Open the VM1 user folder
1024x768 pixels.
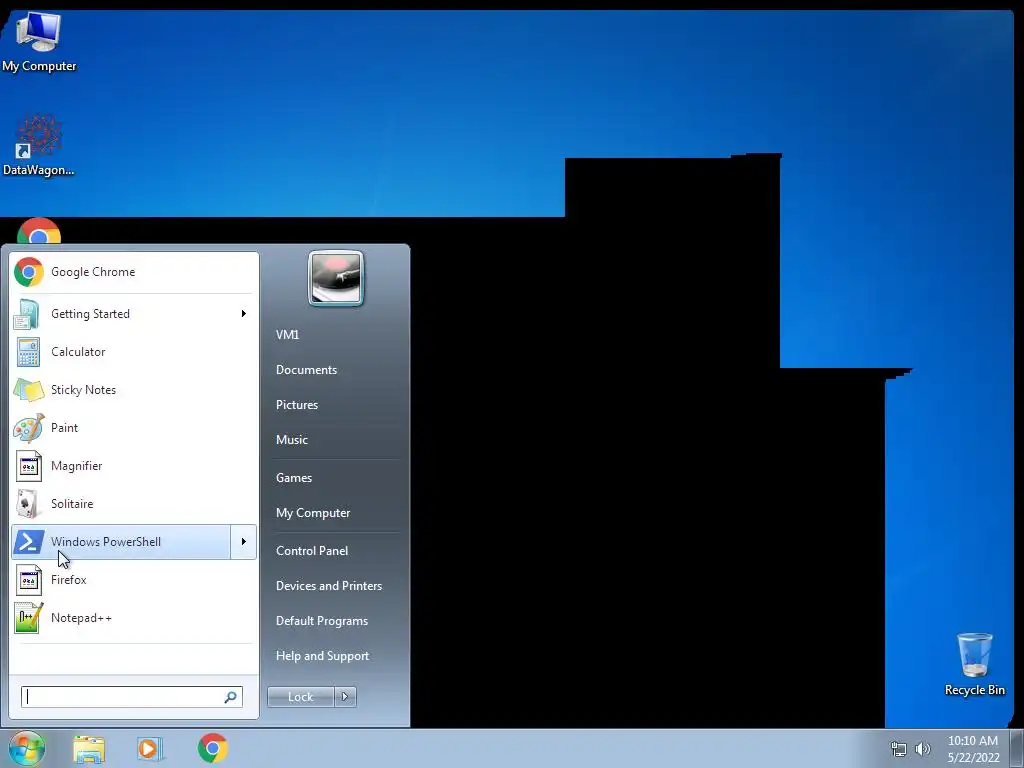pos(287,335)
